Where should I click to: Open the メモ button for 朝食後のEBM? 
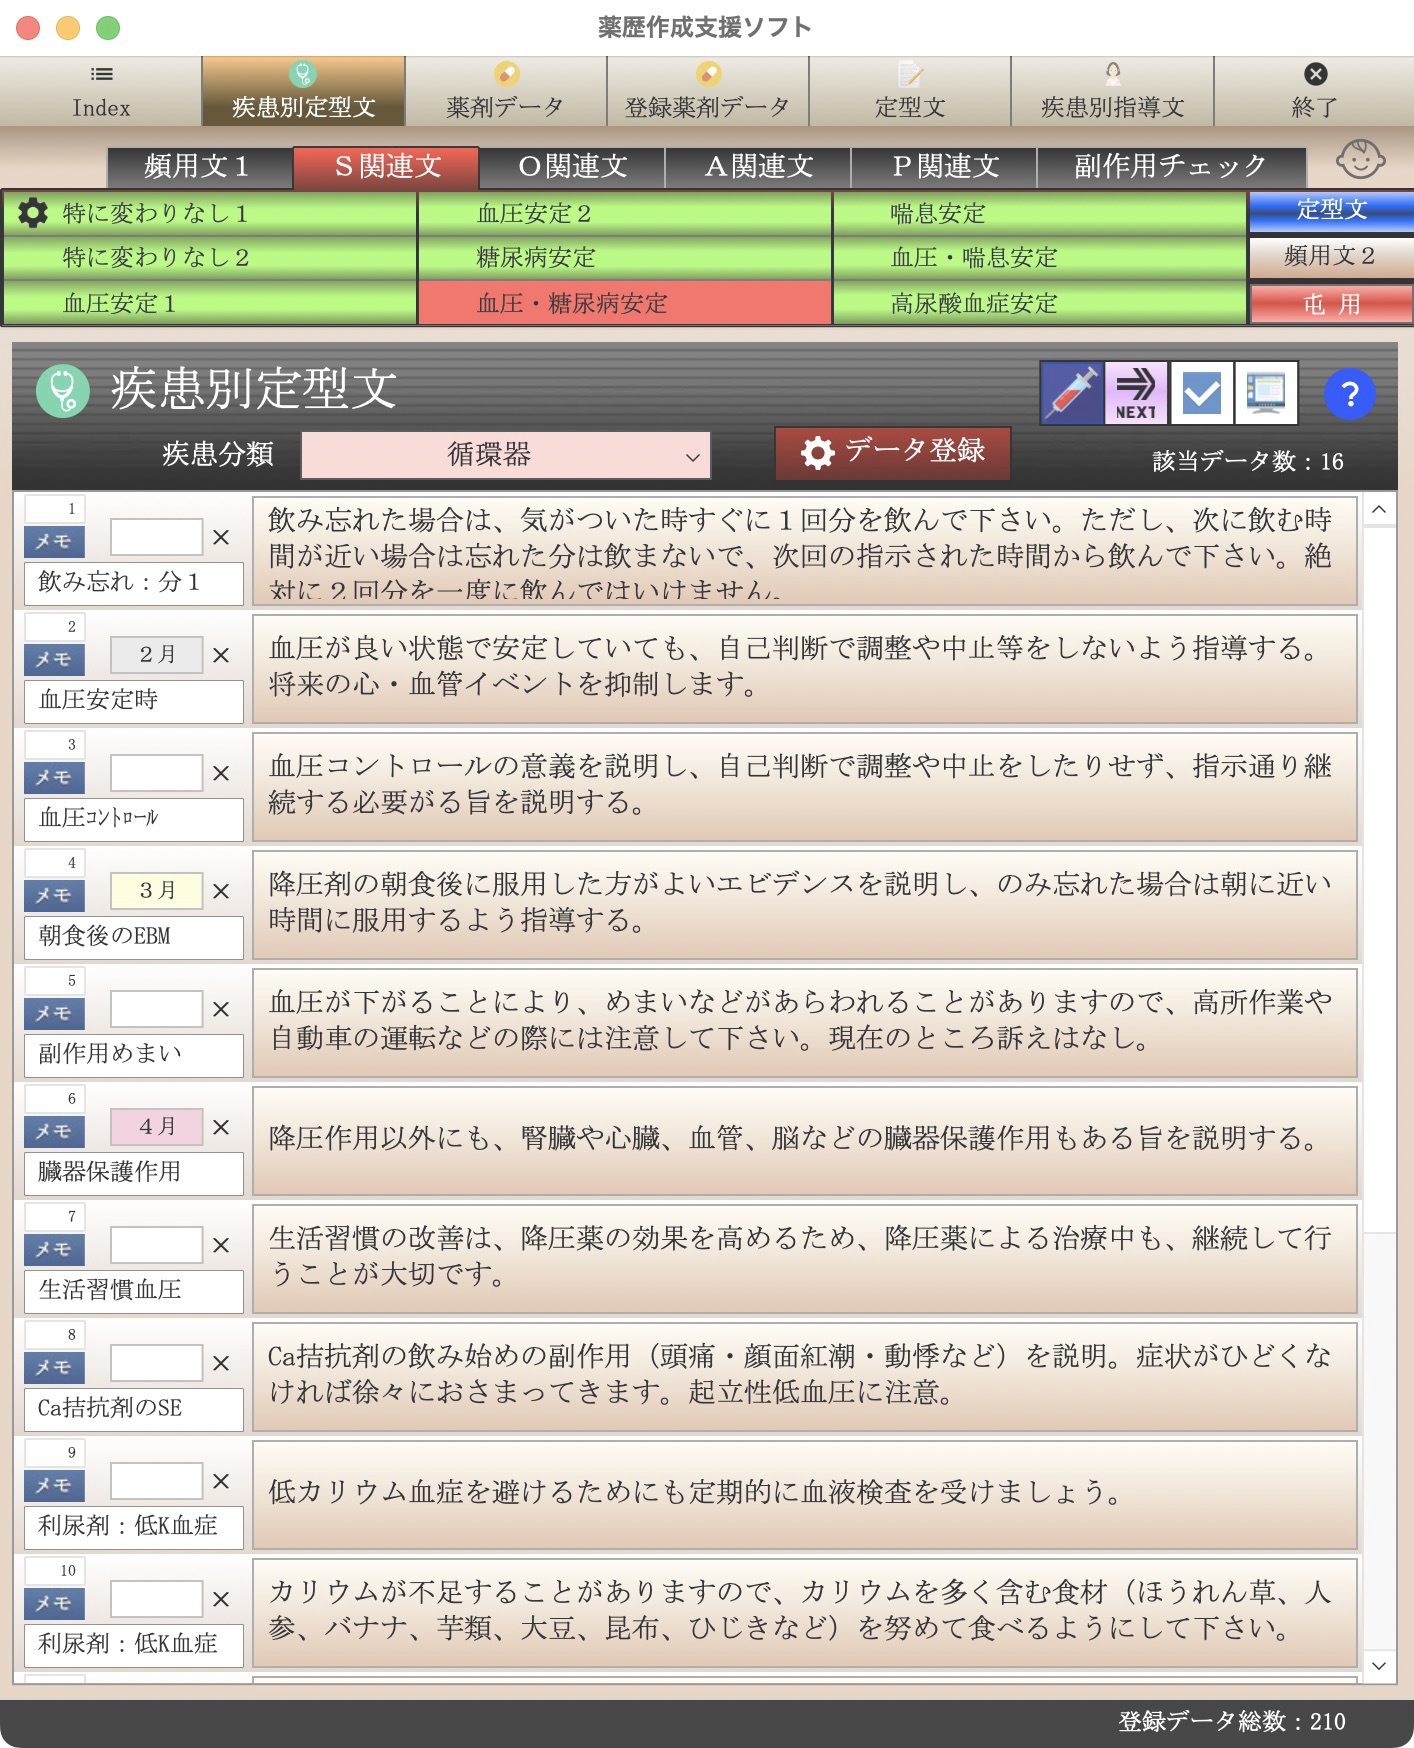tap(54, 895)
